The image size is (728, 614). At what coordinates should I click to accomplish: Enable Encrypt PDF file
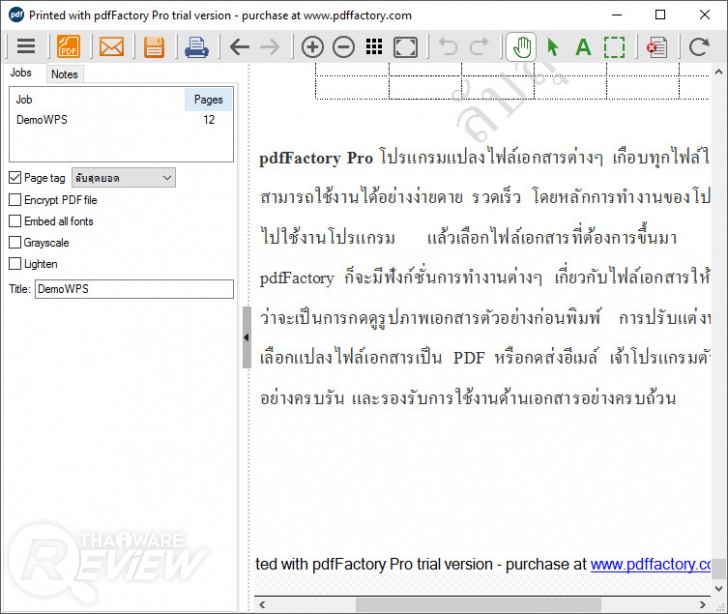15,200
